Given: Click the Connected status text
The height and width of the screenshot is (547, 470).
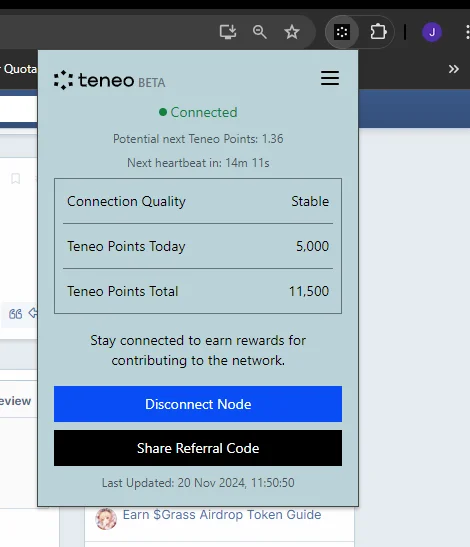Looking at the screenshot, I should [204, 112].
